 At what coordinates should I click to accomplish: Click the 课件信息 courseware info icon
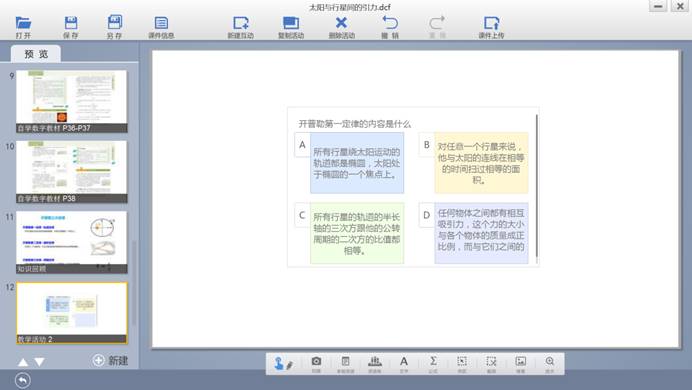[161, 27]
